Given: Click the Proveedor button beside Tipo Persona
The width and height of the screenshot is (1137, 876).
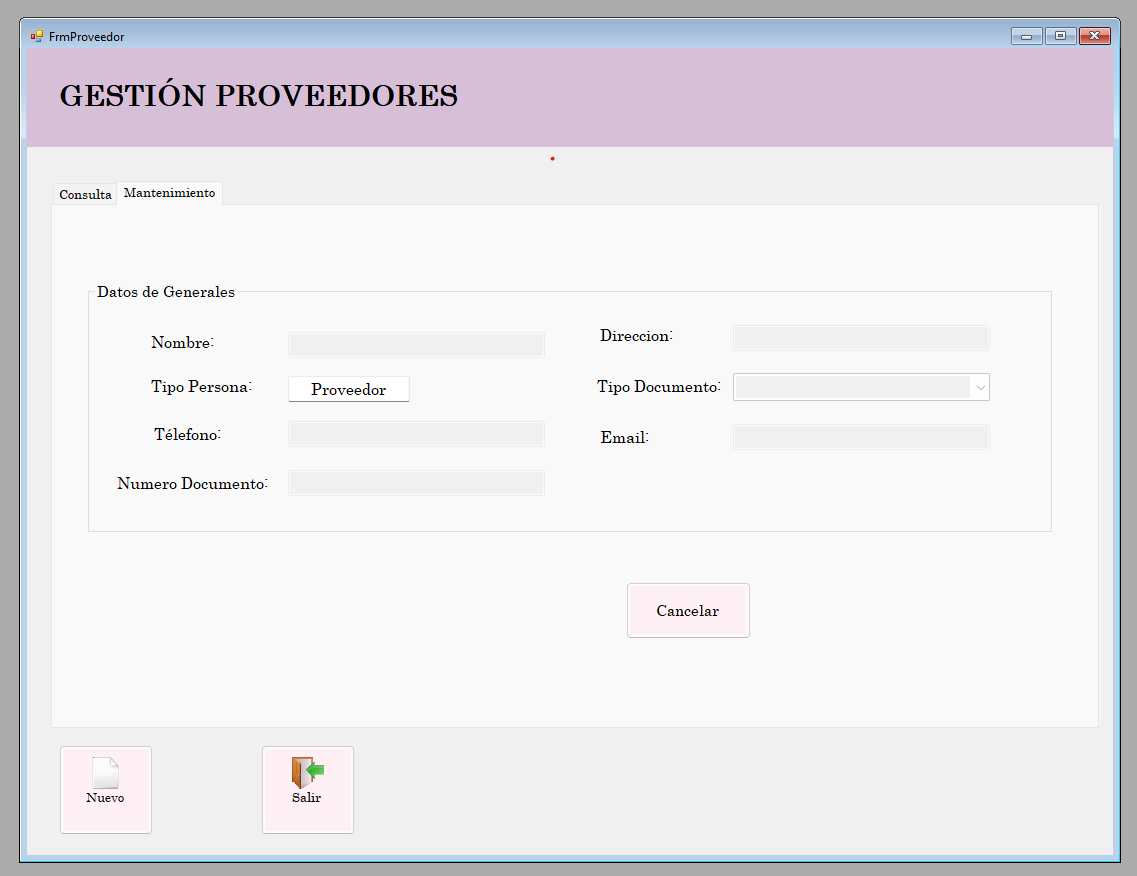Looking at the screenshot, I should coord(349,389).
